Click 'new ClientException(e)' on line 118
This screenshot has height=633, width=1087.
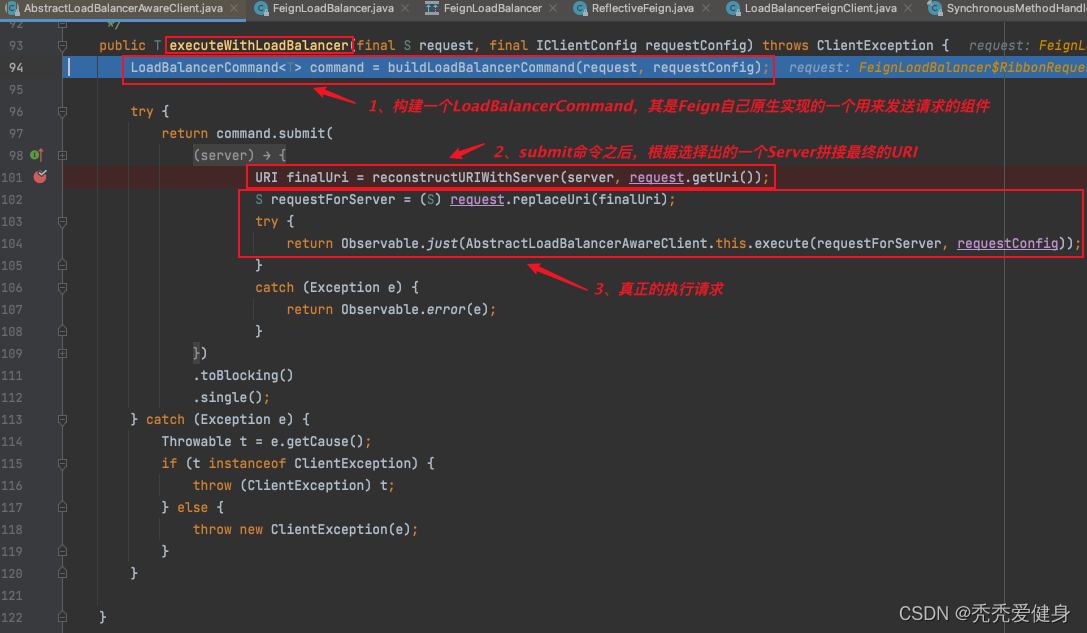click(x=324, y=529)
